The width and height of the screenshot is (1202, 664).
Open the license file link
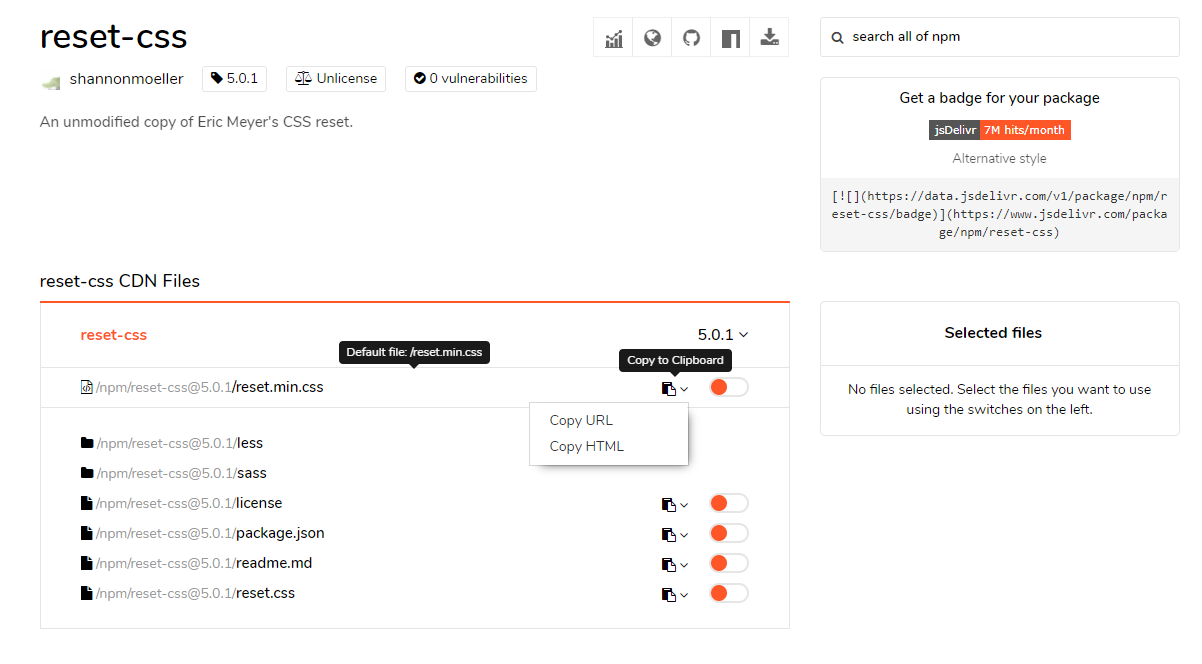(189, 503)
